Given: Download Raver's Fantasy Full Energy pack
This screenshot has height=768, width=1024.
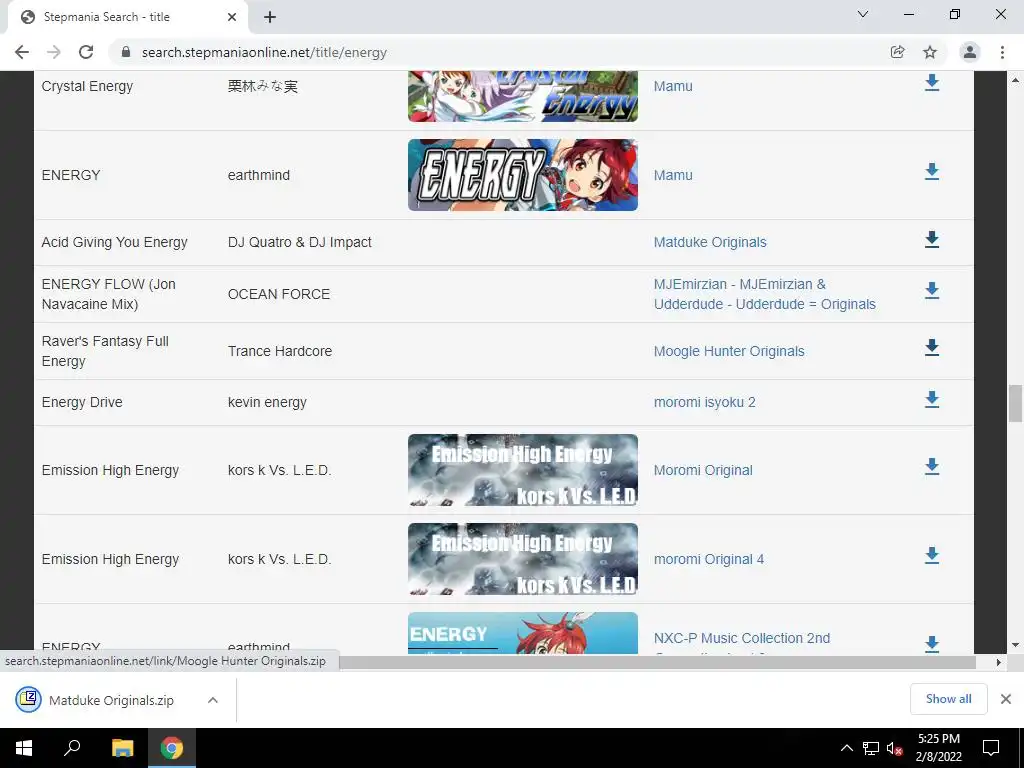Looking at the screenshot, I should (932, 347).
